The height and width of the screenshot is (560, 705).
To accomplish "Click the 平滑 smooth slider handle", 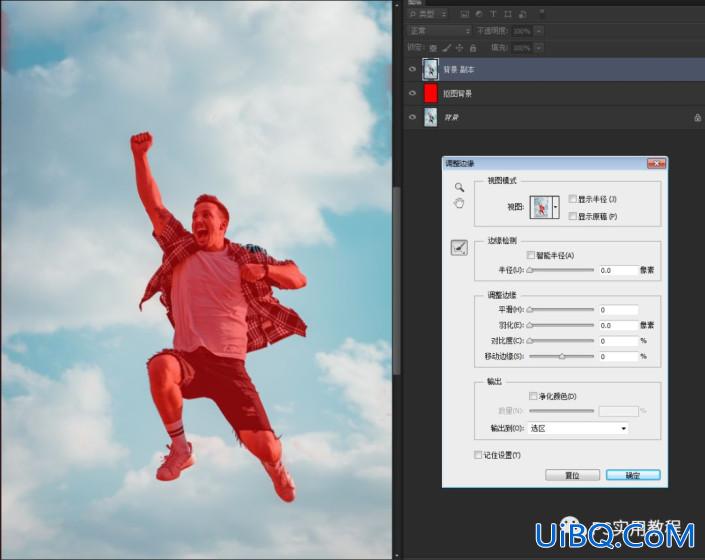I will [x=530, y=310].
